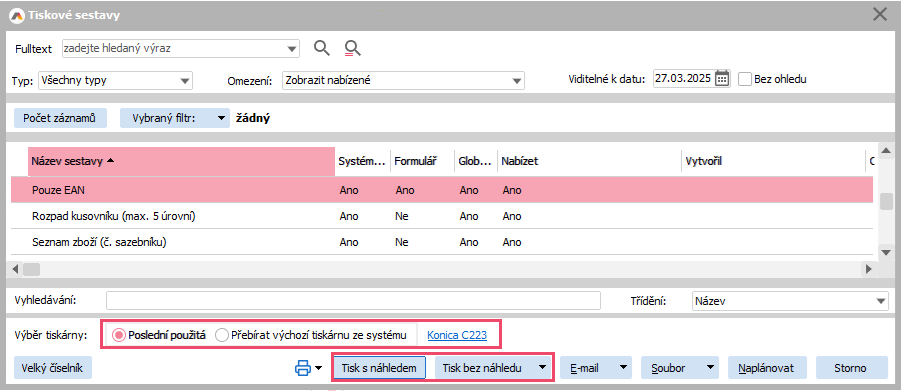The height and width of the screenshot is (391, 901).
Task: Click the vertical scrollbar down arrow
Action: (885, 252)
